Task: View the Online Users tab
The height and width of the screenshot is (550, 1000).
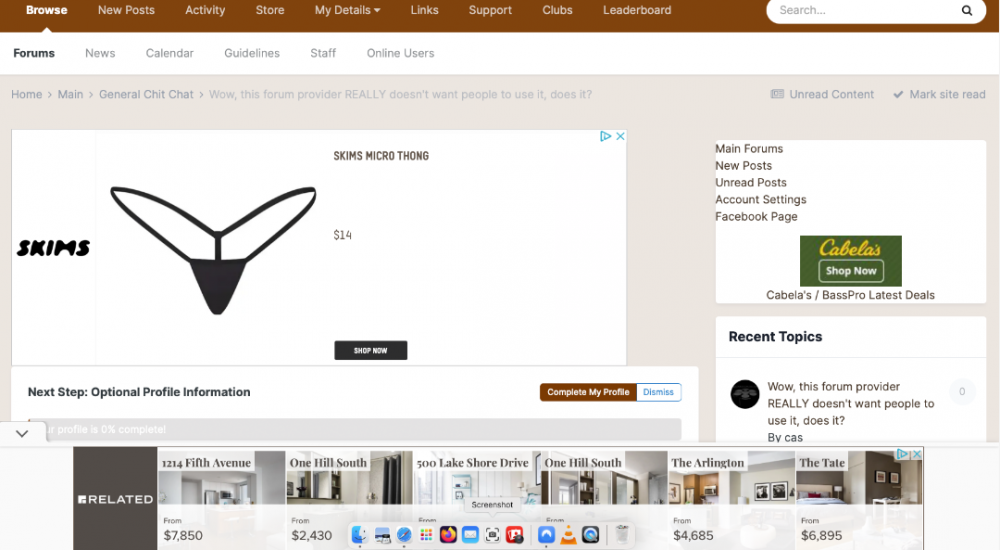Action: 401,53
